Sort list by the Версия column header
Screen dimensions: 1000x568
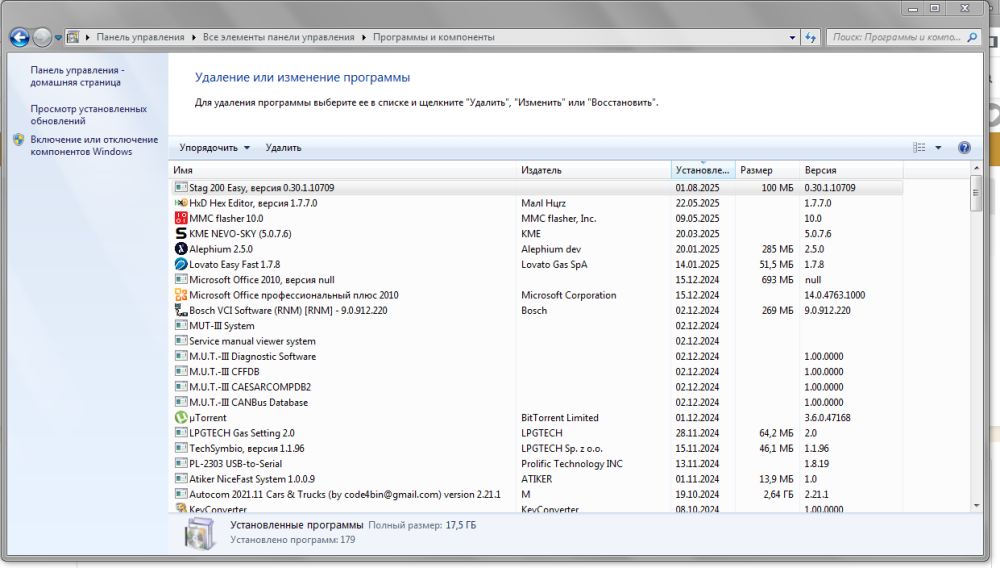point(851,170)
